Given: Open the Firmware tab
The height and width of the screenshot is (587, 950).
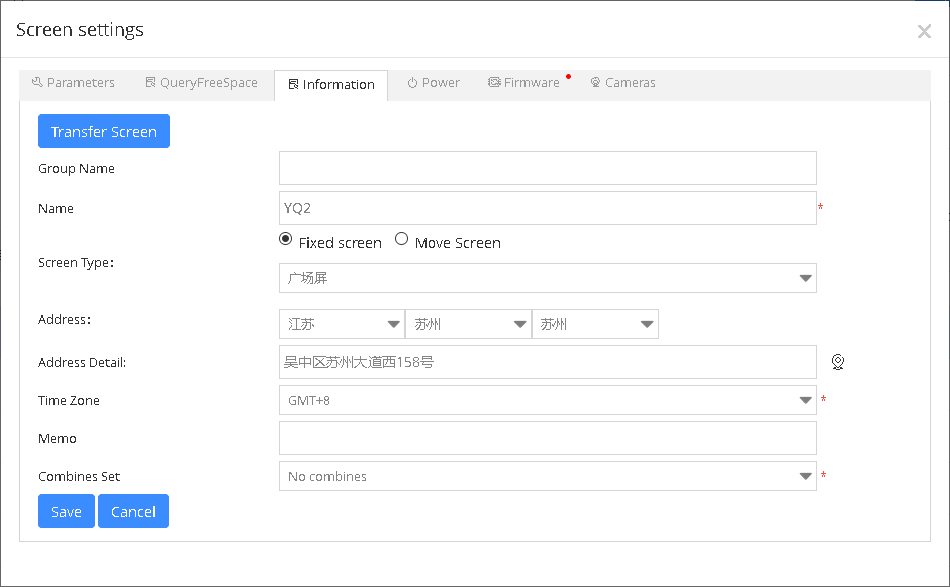Looking at the screenshot, I should point(525,83).
